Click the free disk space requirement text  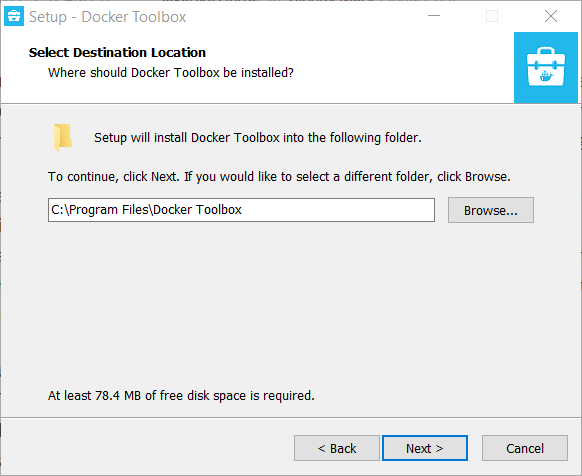coord(181,396)
